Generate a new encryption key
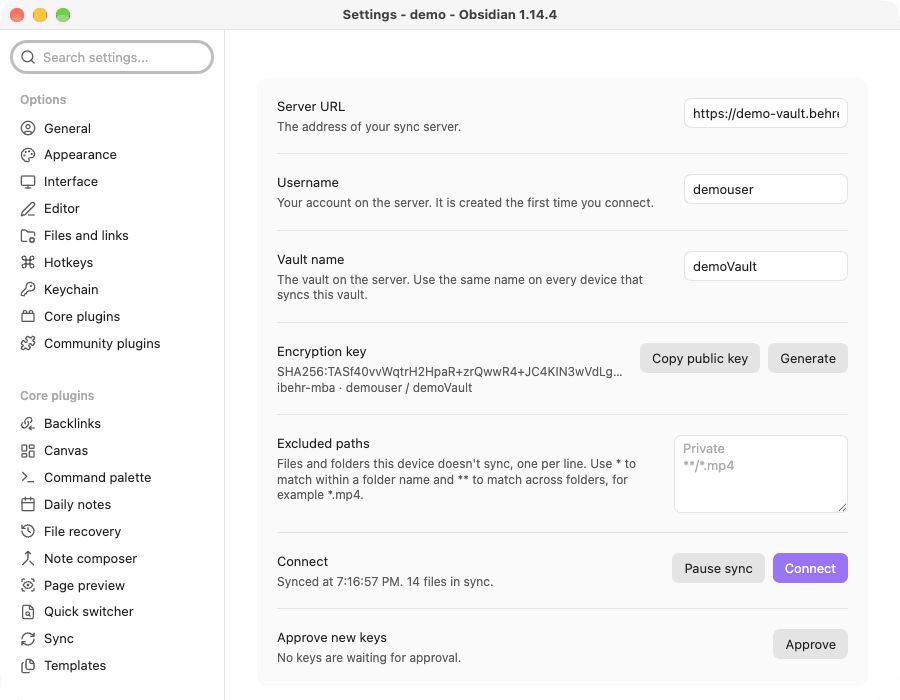 click(x=808, y=359)
